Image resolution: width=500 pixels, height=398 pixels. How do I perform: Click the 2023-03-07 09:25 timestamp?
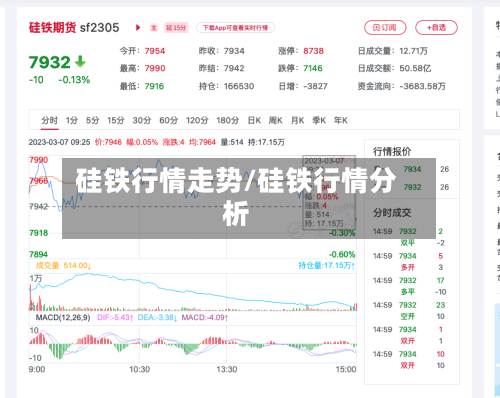[x=59, y=142]
